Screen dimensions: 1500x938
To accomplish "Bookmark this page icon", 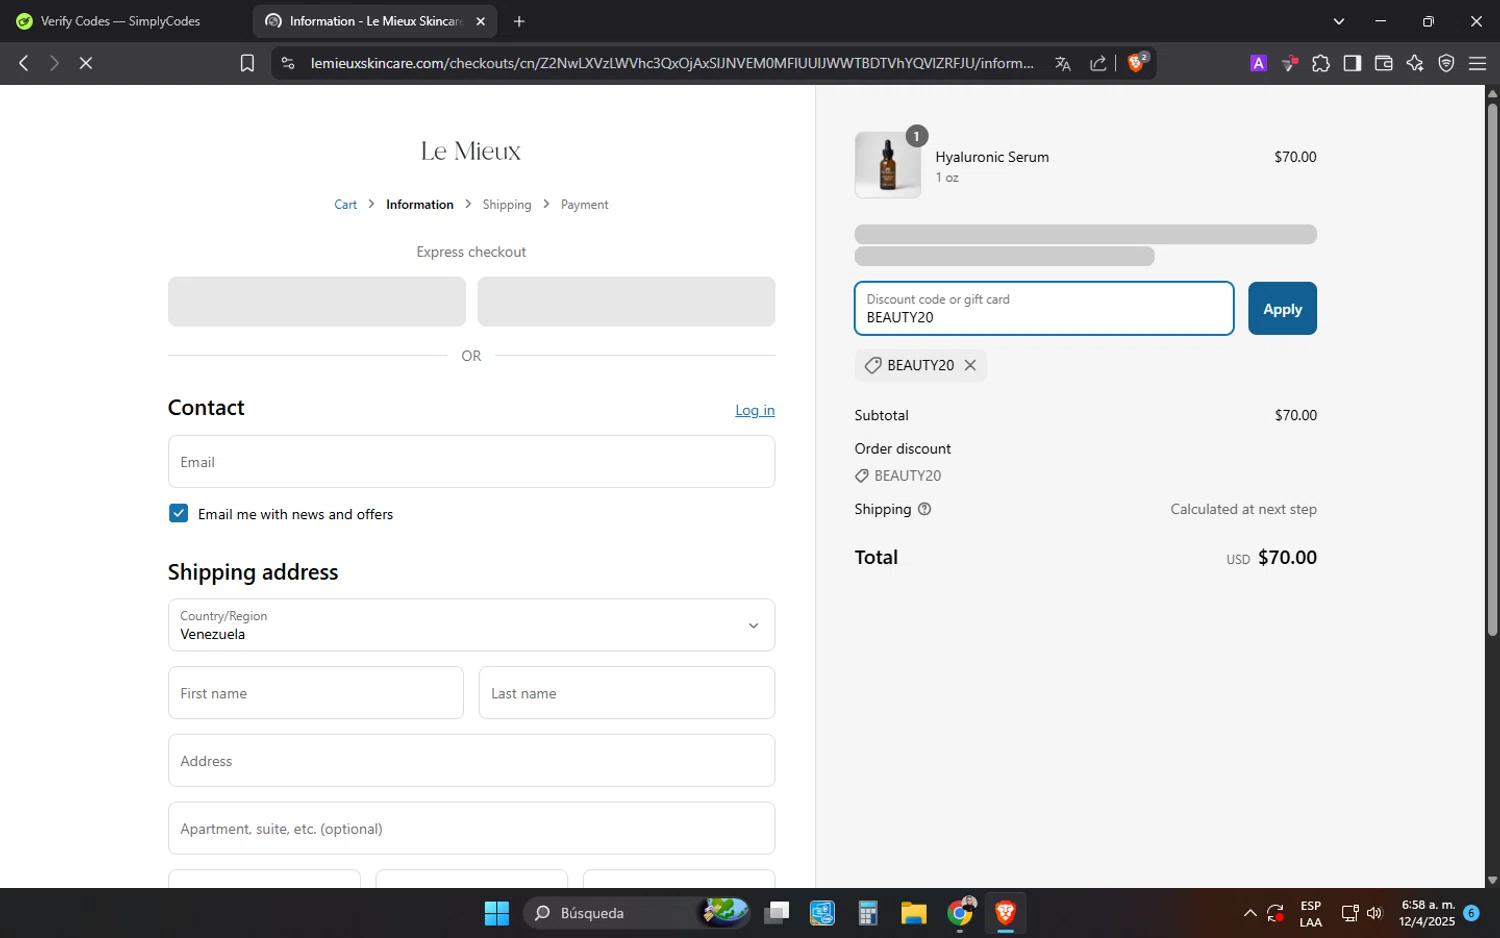I will [x=247, y=63].
